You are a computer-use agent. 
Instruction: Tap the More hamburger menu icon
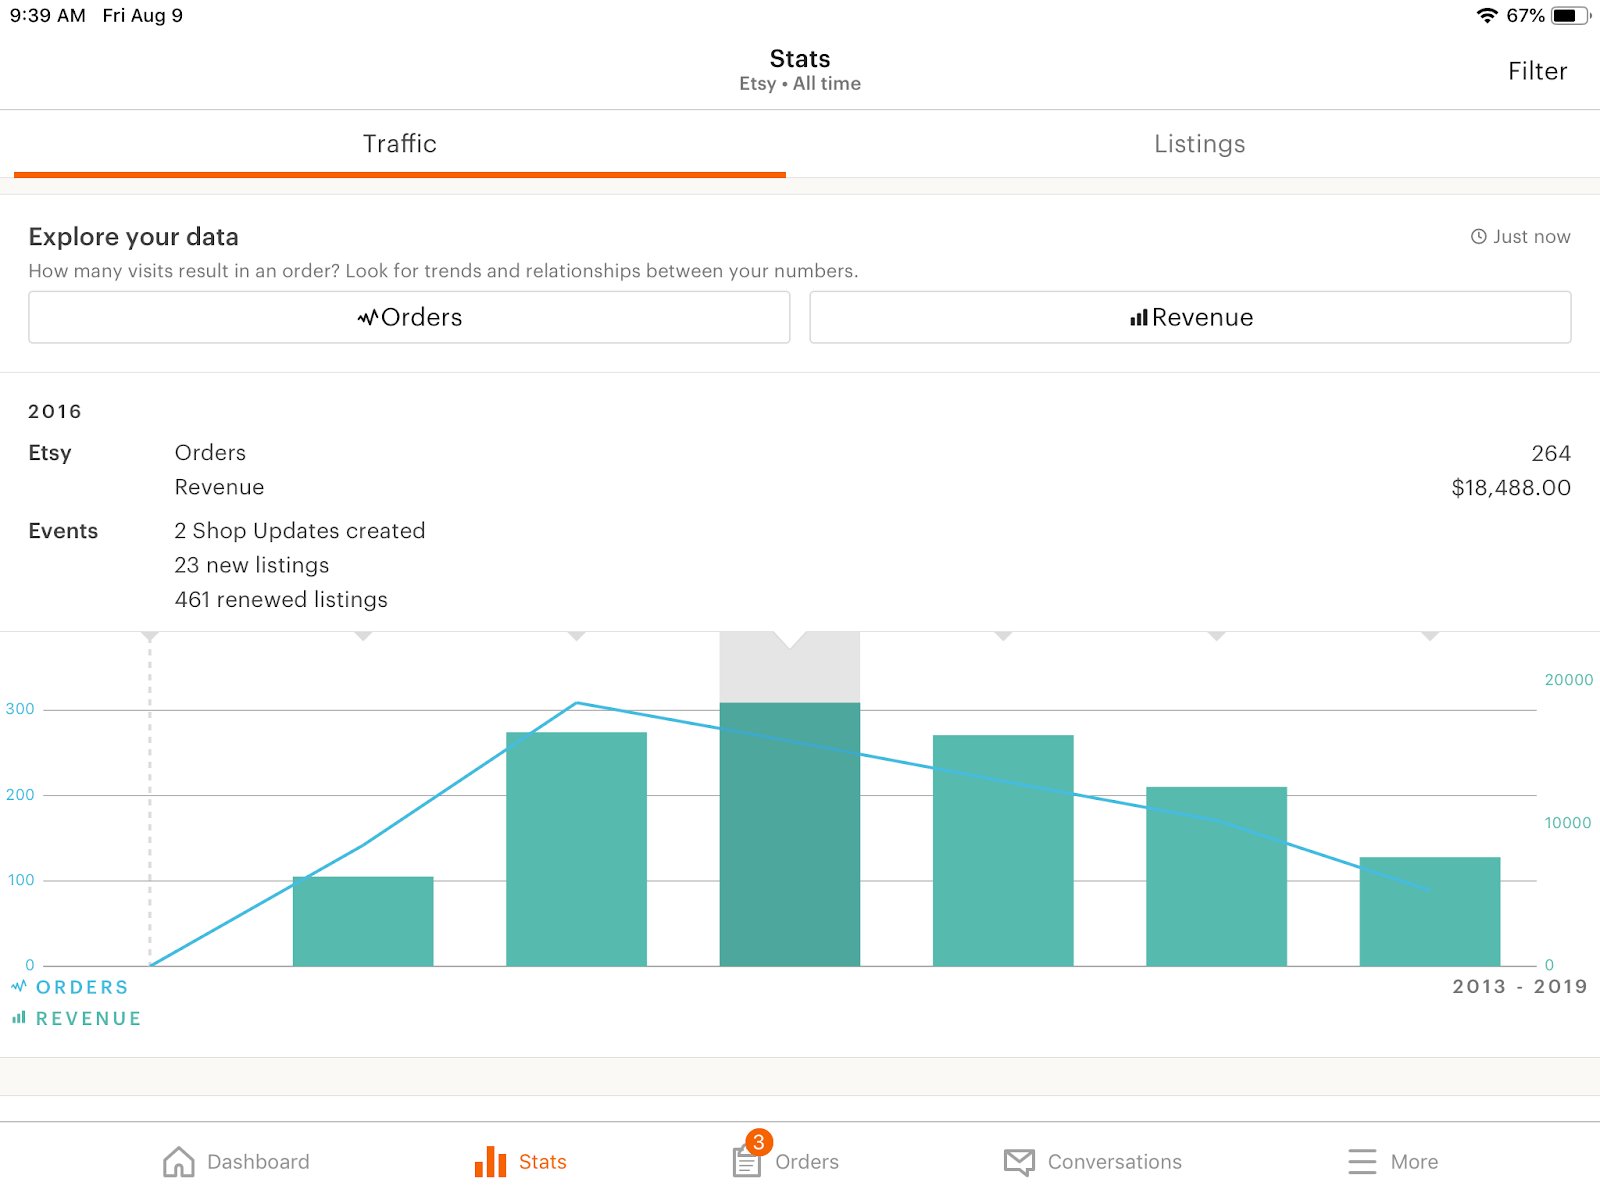(x=1362, y=1161)
